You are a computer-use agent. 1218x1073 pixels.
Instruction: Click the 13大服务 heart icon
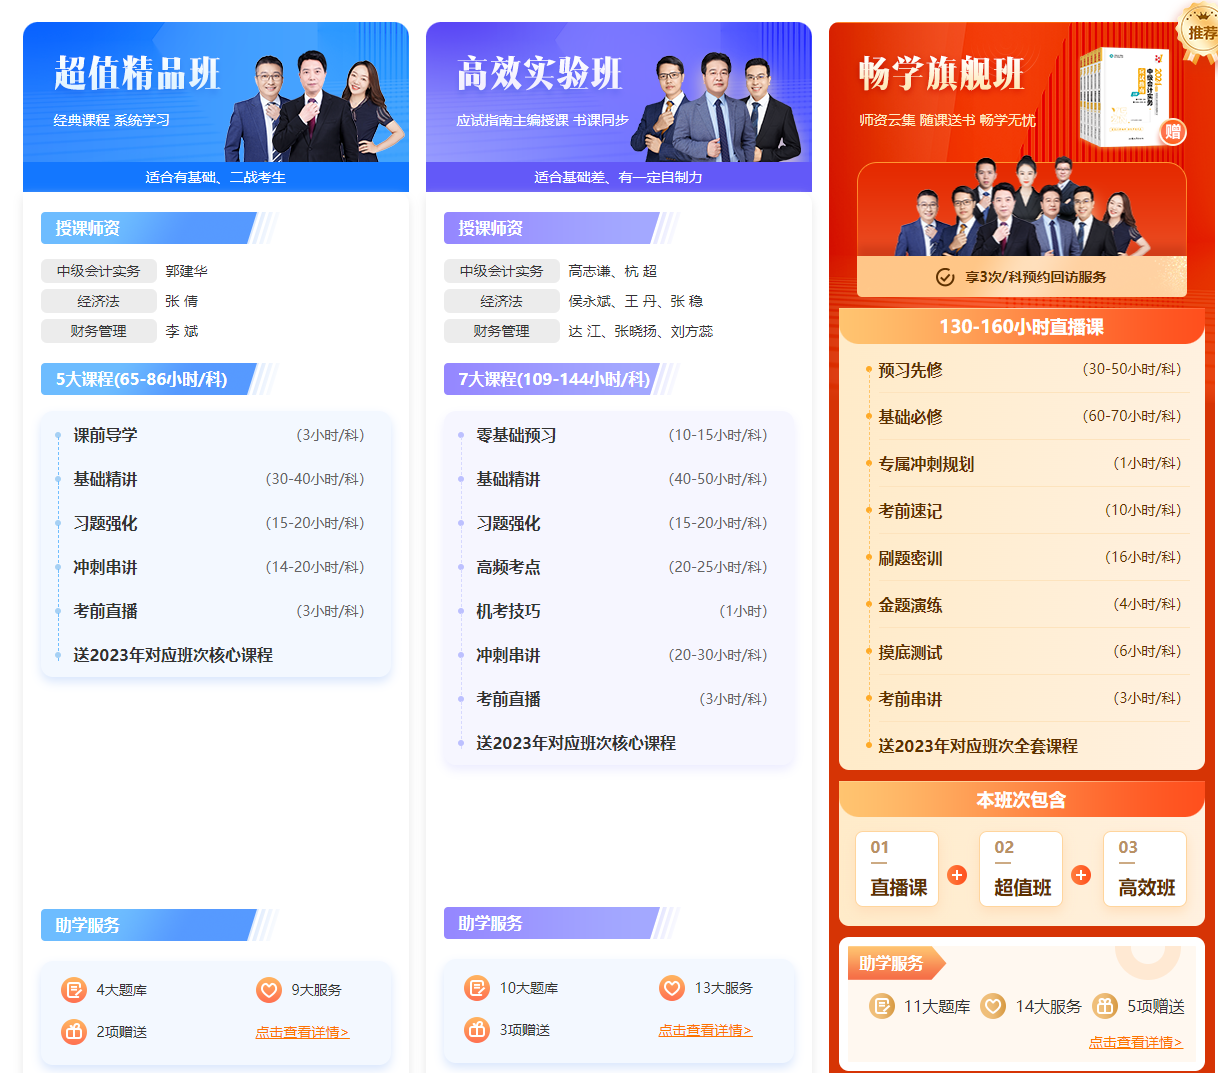point(671,988)
